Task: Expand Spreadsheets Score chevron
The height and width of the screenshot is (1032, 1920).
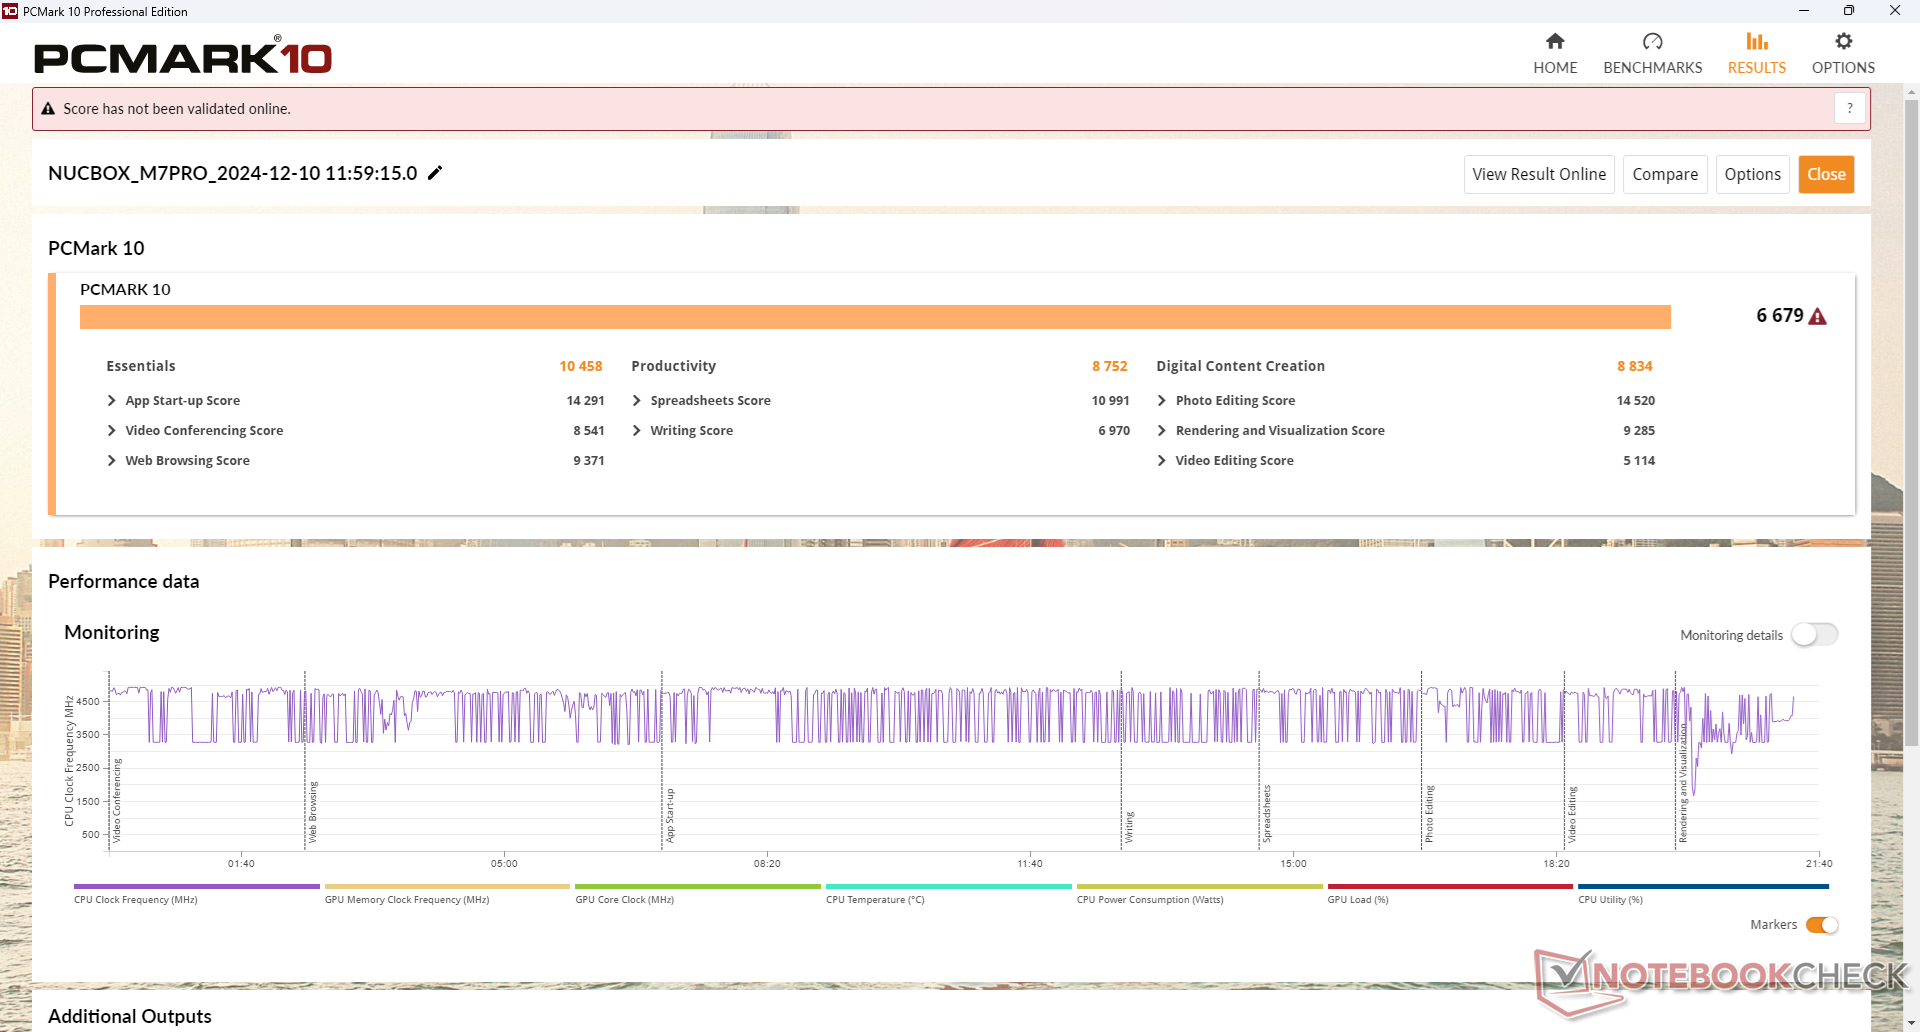Action: coord(636,400)
